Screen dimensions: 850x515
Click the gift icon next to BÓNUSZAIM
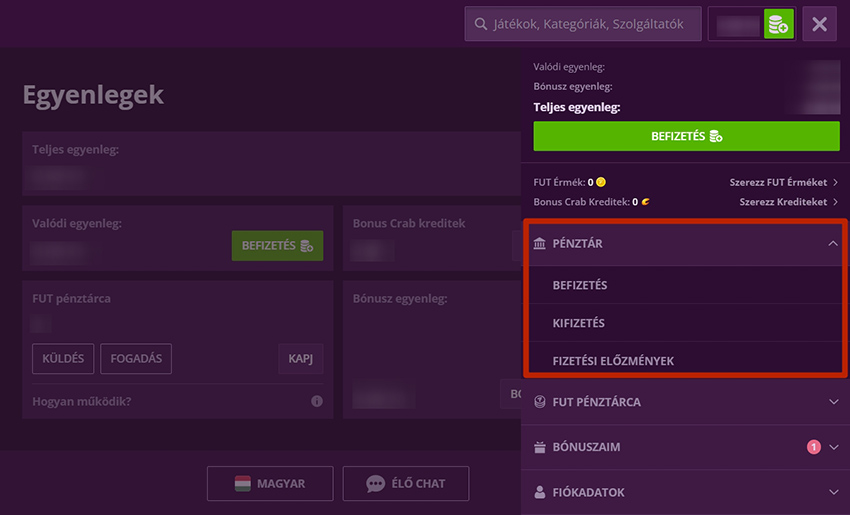pyautogui.click(x=540, y=447)
